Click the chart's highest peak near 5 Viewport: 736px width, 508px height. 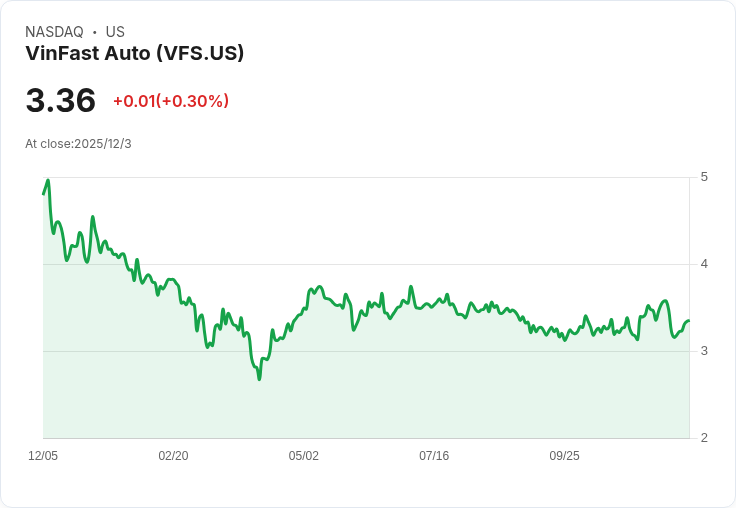[x=48, y=180]
